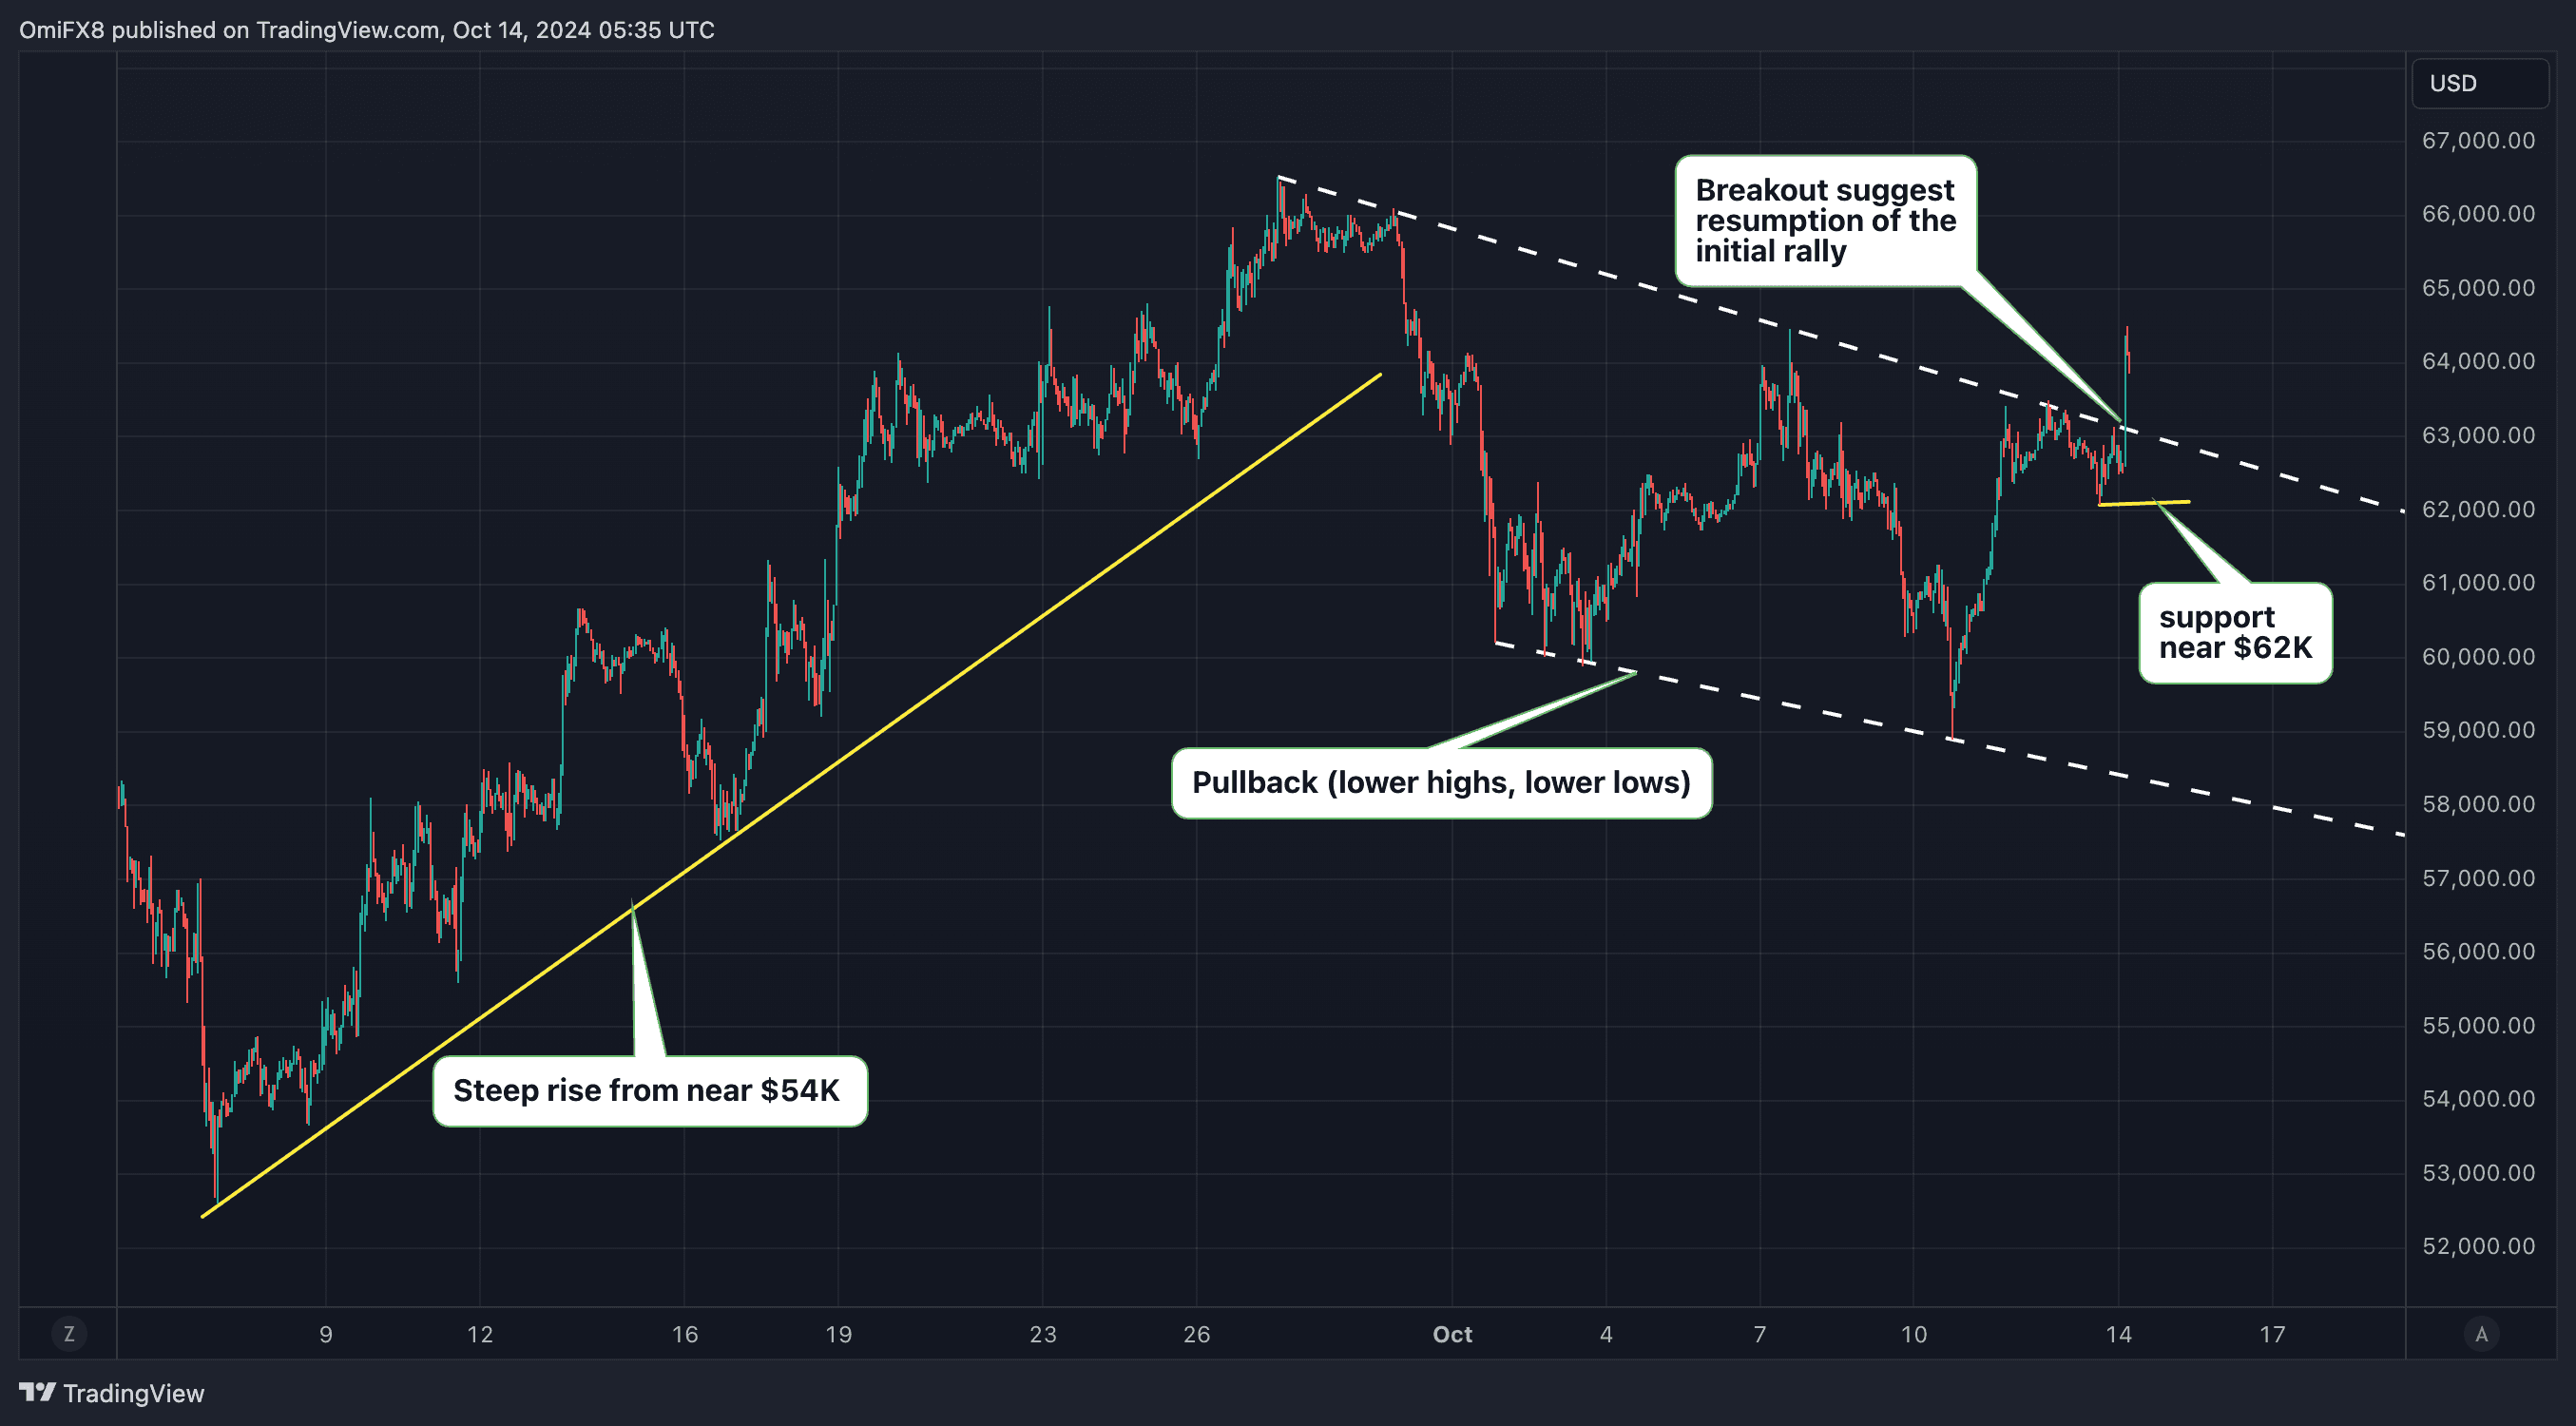Select the 'Steep rise from near $54K' callout
Image resolution: width=2576 pixels, height=1426 pixels.
click(650, 1091)
